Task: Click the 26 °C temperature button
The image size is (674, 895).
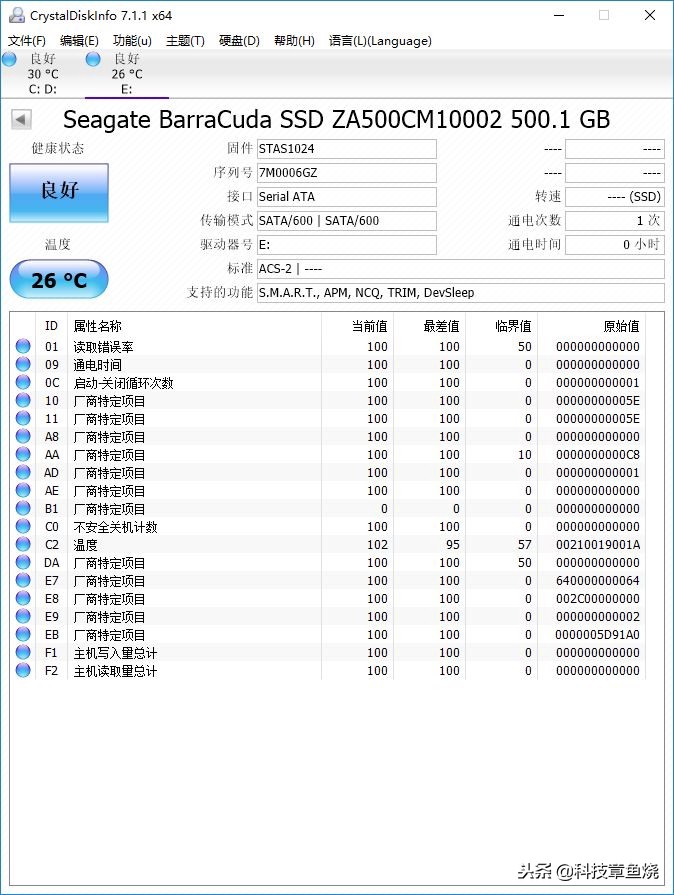Action: (59, 279)
